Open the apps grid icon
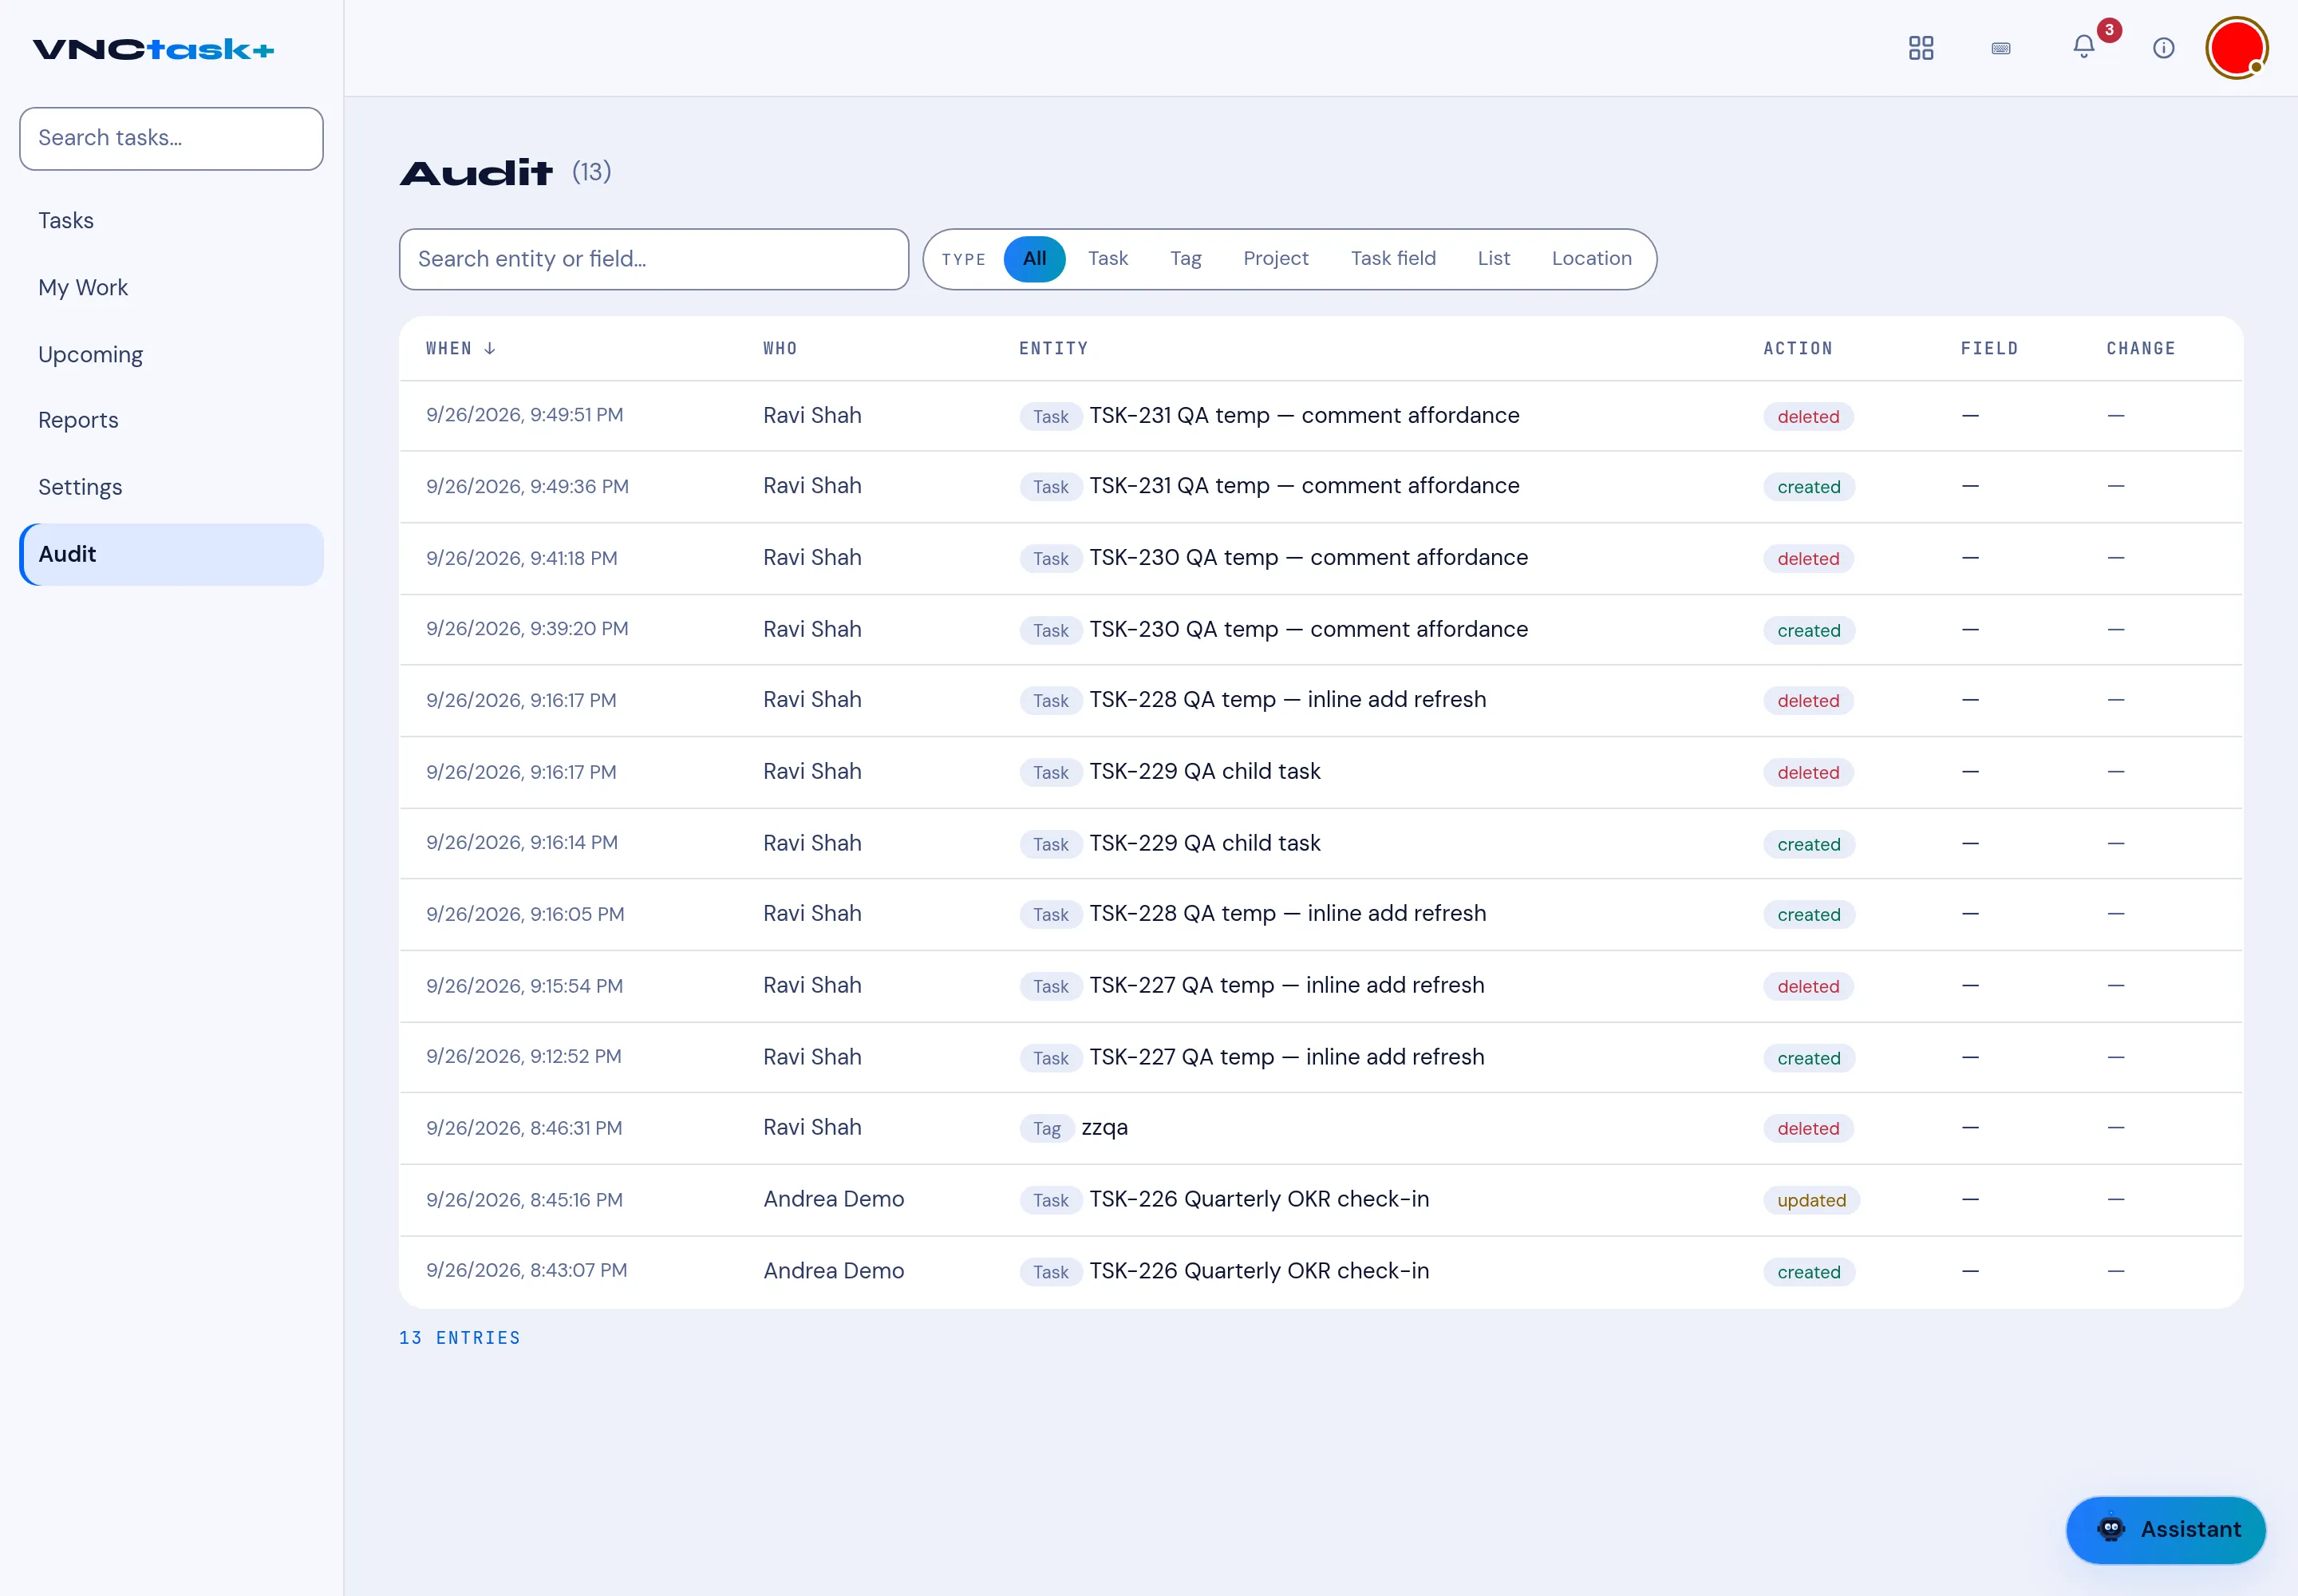 [x=1920, y=48]
